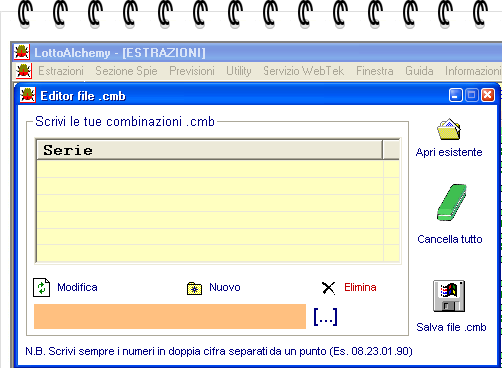
Task: Click LottoAlchemy title bar ladybug icon
Action: (x=22, y=52)
